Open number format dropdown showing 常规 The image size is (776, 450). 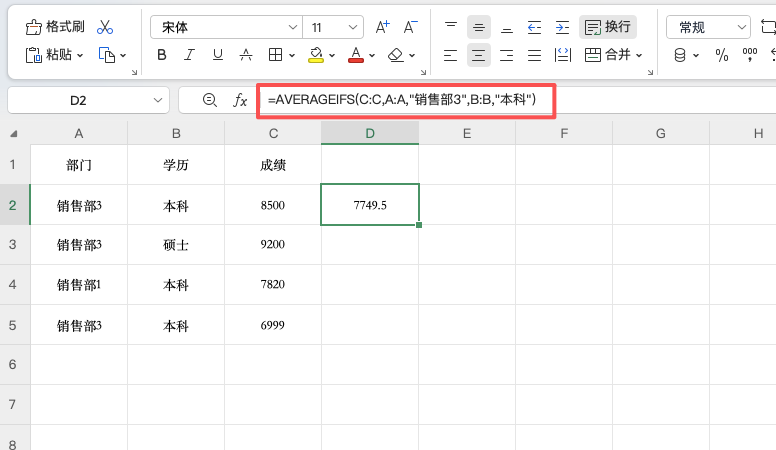pyautogui.click(x=709, y=27)
